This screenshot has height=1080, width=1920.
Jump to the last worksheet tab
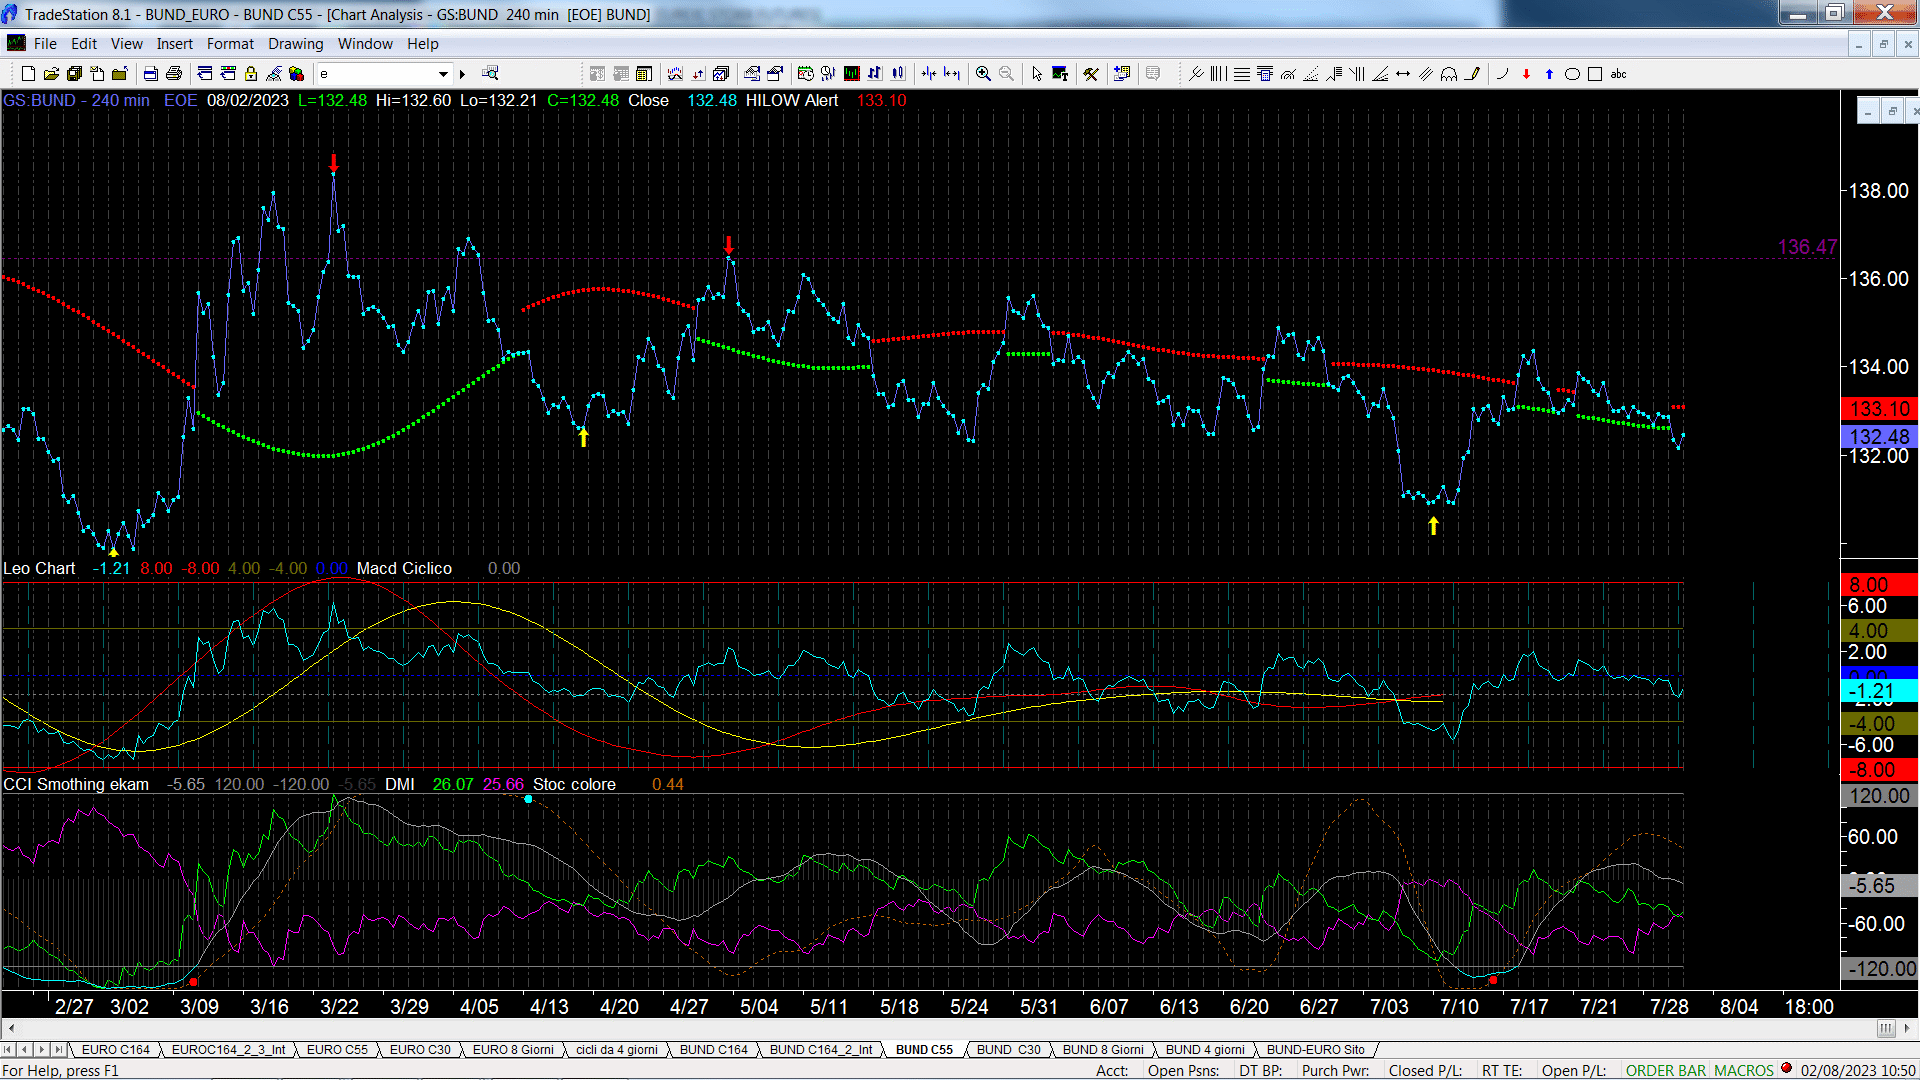click(58, 1050)
